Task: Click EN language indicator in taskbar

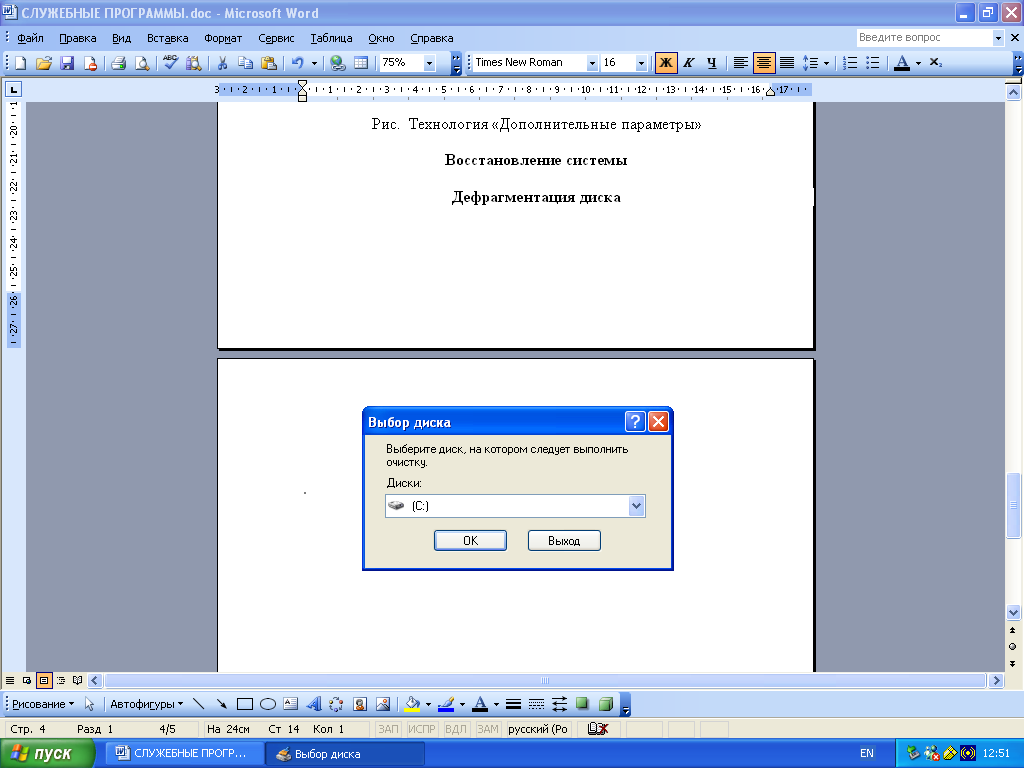Action: click(866, 754)
